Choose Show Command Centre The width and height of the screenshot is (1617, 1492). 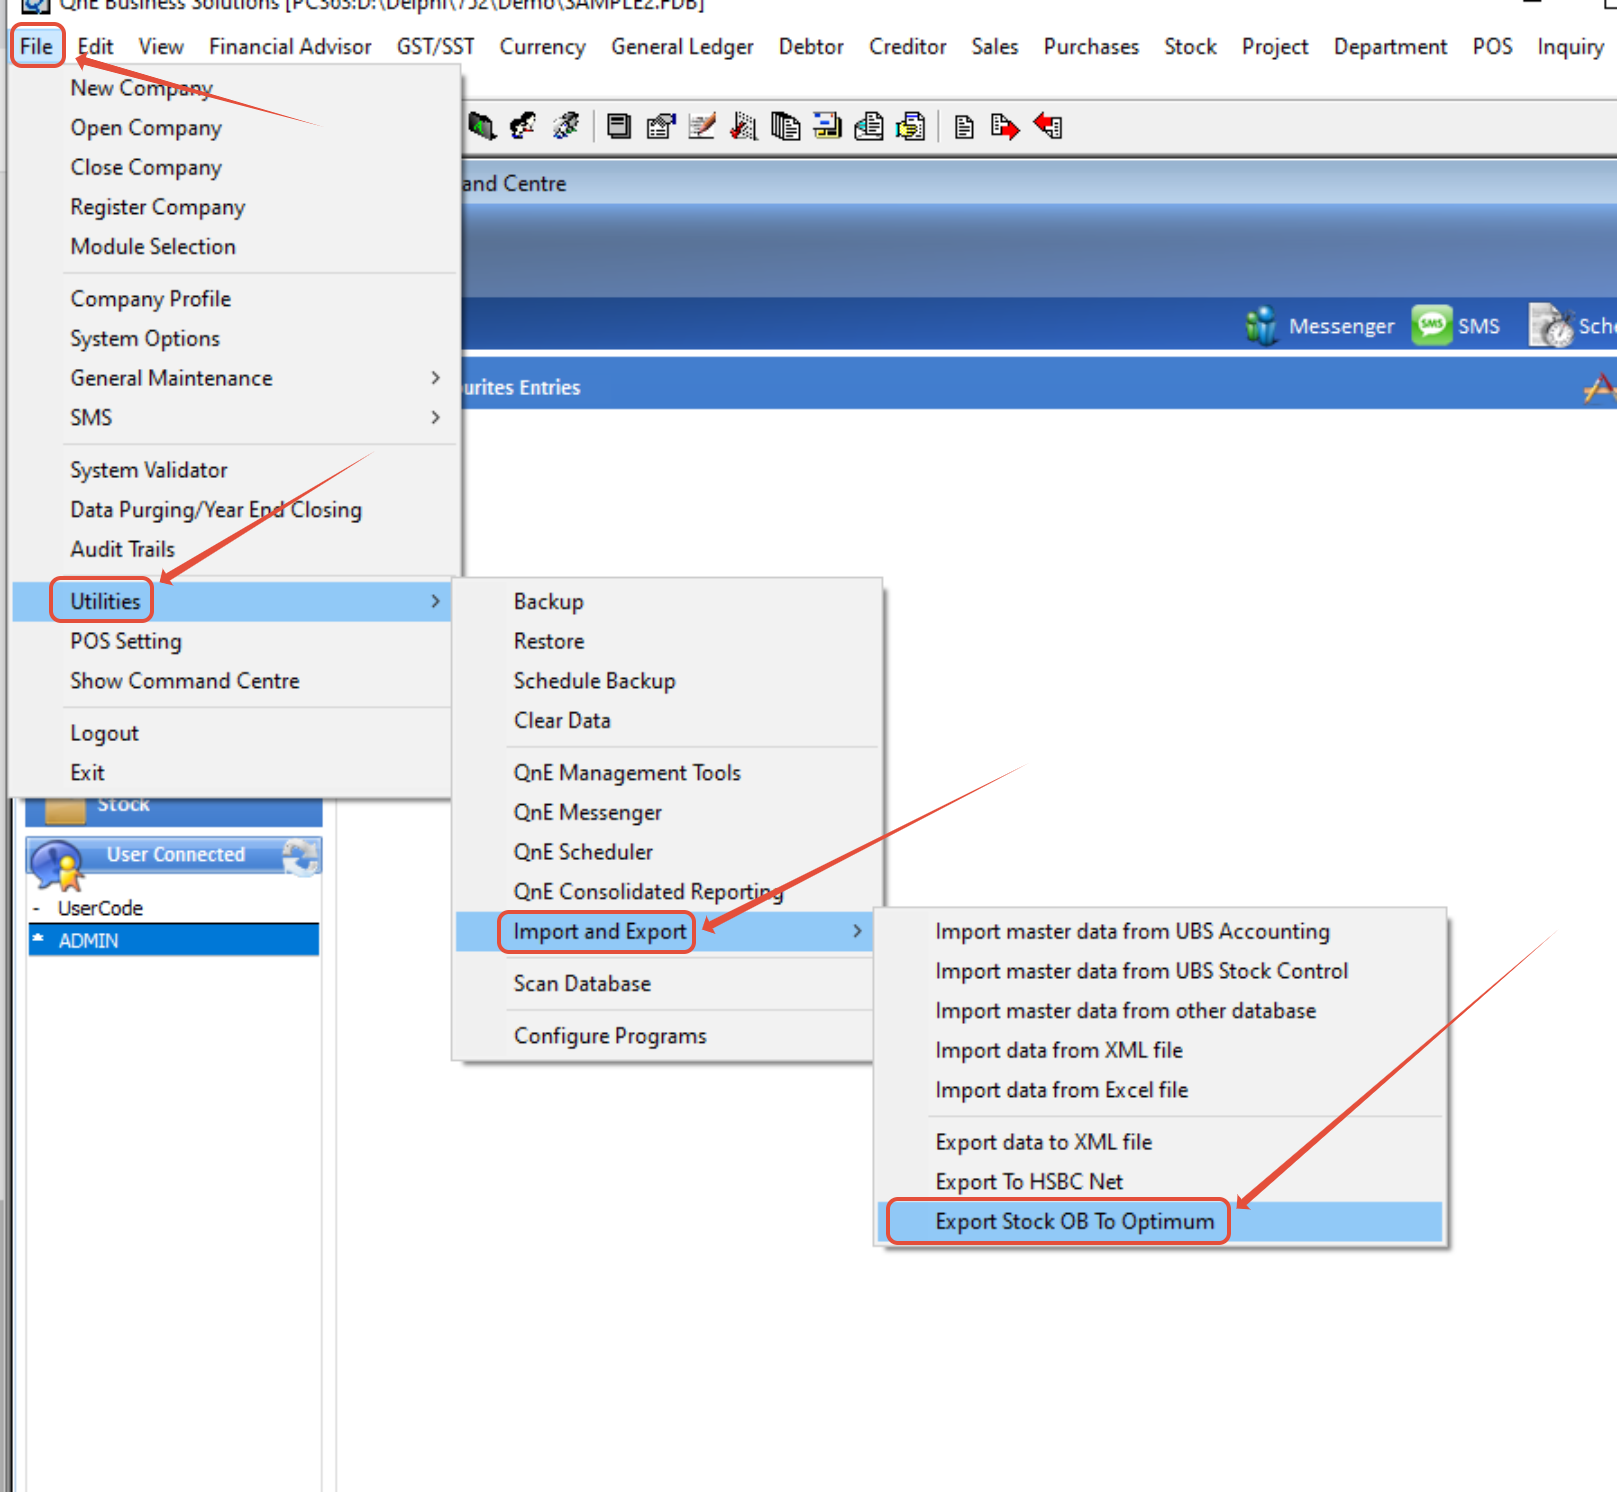(185, 681)
